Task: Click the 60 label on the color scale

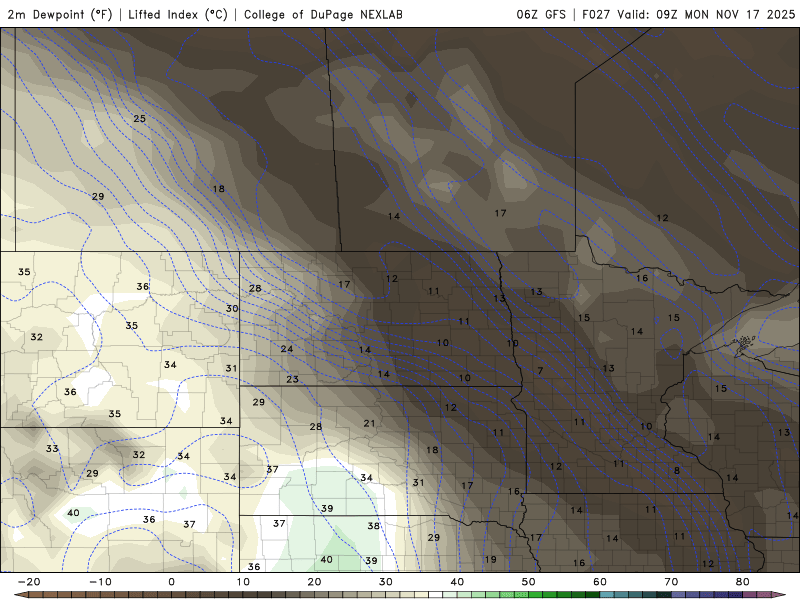Action: point(600,582)
